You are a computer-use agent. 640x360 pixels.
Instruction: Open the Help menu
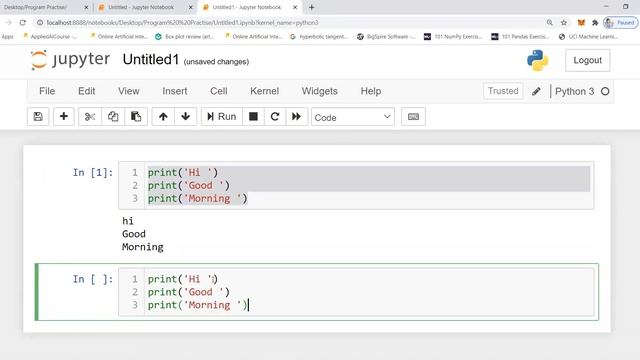[x=371, y=91]
